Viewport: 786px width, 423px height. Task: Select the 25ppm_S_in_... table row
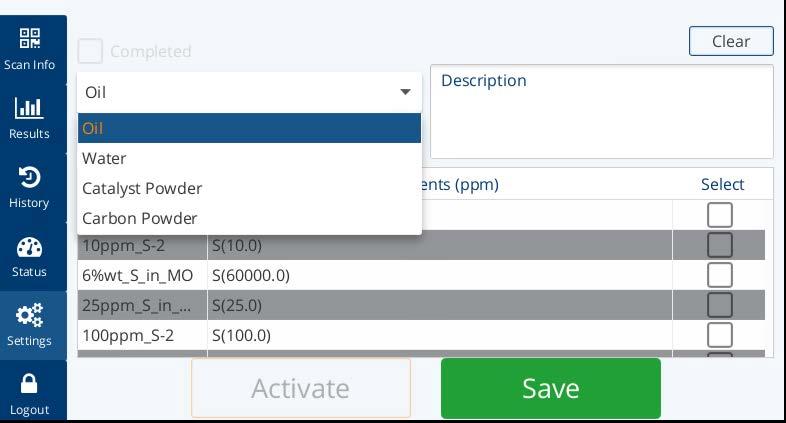pyautogui.click(x=421, y=305)
